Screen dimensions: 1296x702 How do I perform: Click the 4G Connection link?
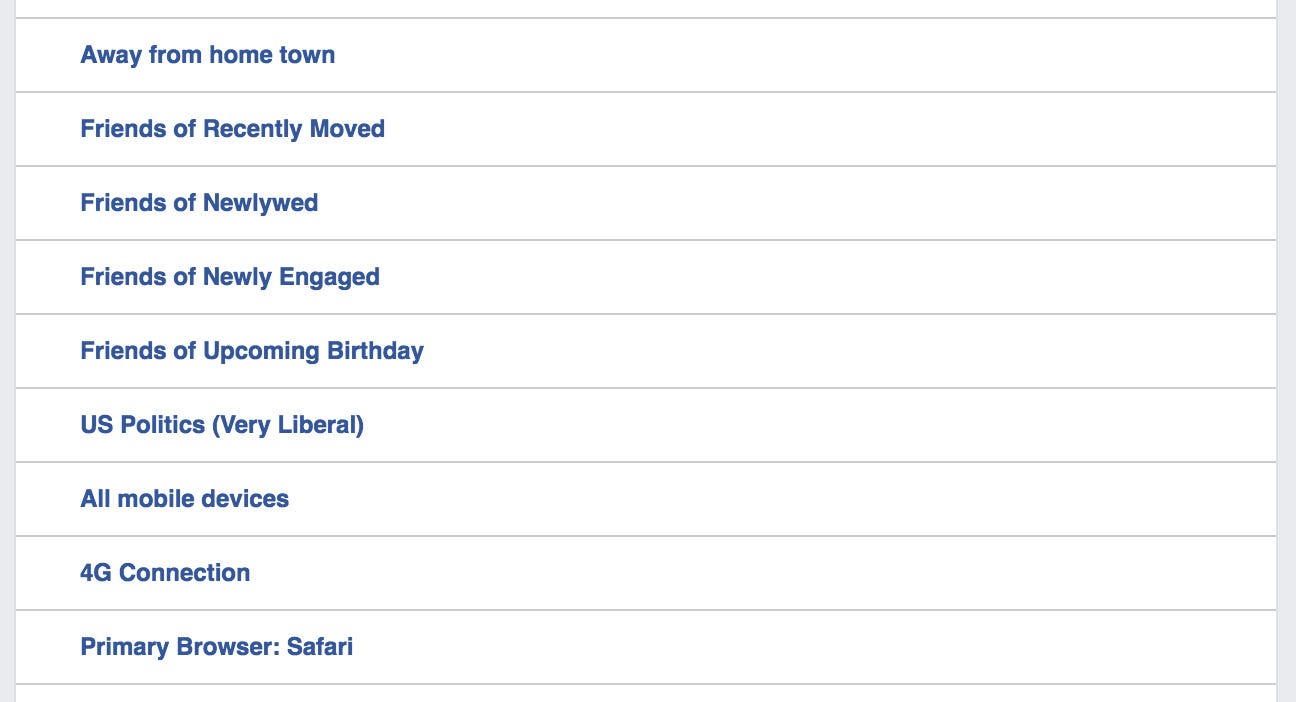[x=165, y=573]
